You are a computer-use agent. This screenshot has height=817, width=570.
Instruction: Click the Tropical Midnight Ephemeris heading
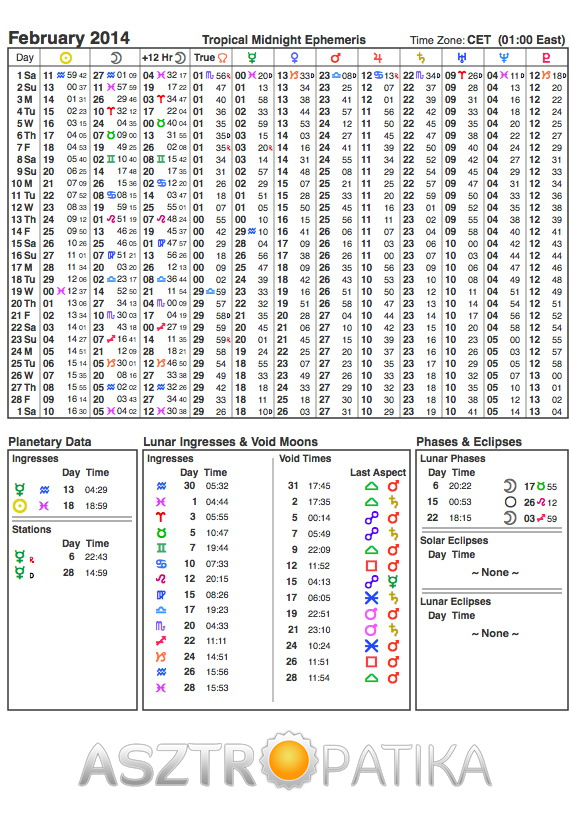(x=284, y=40)
